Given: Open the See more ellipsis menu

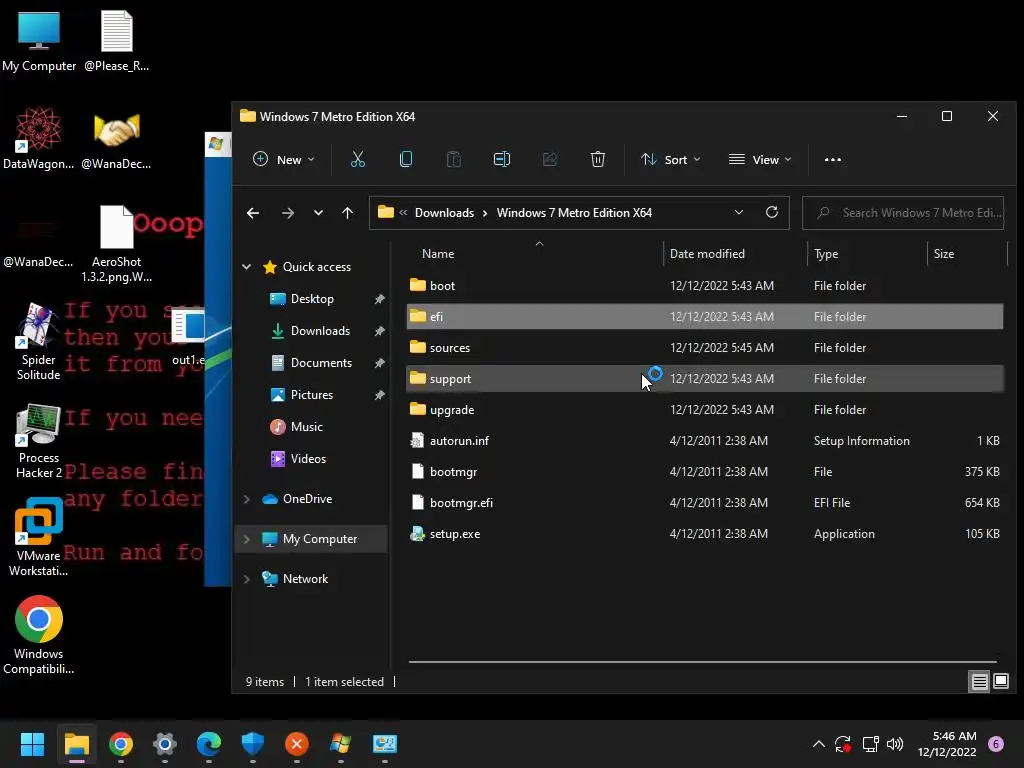Looking at the screenshot, I should 833,159.
